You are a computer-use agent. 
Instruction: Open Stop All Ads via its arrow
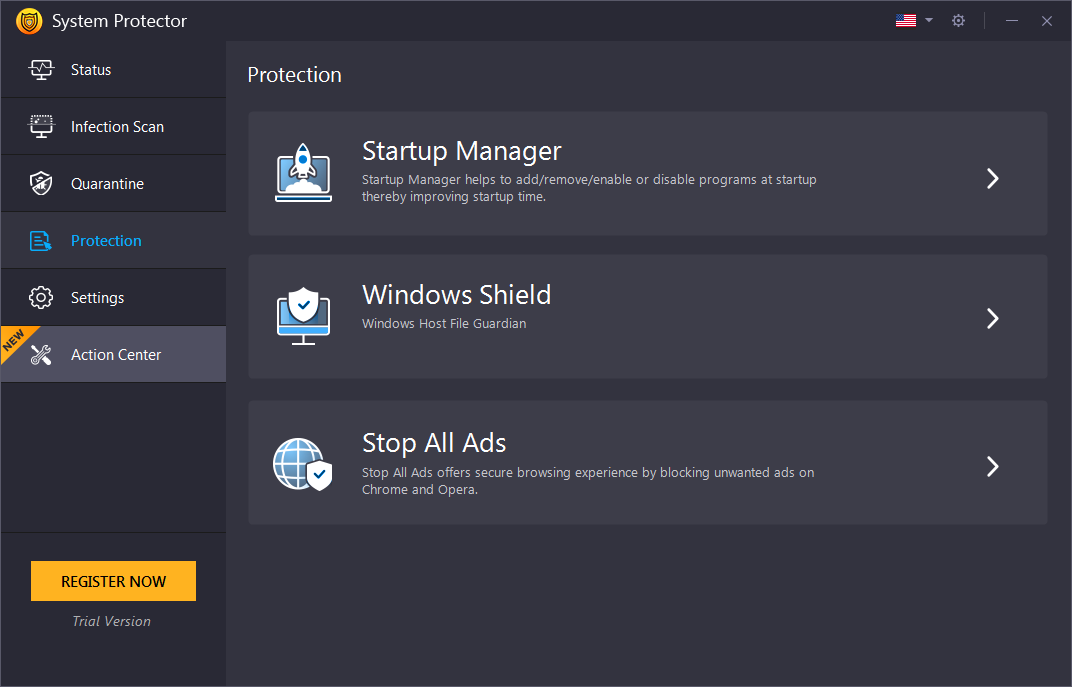coord(992,466)
